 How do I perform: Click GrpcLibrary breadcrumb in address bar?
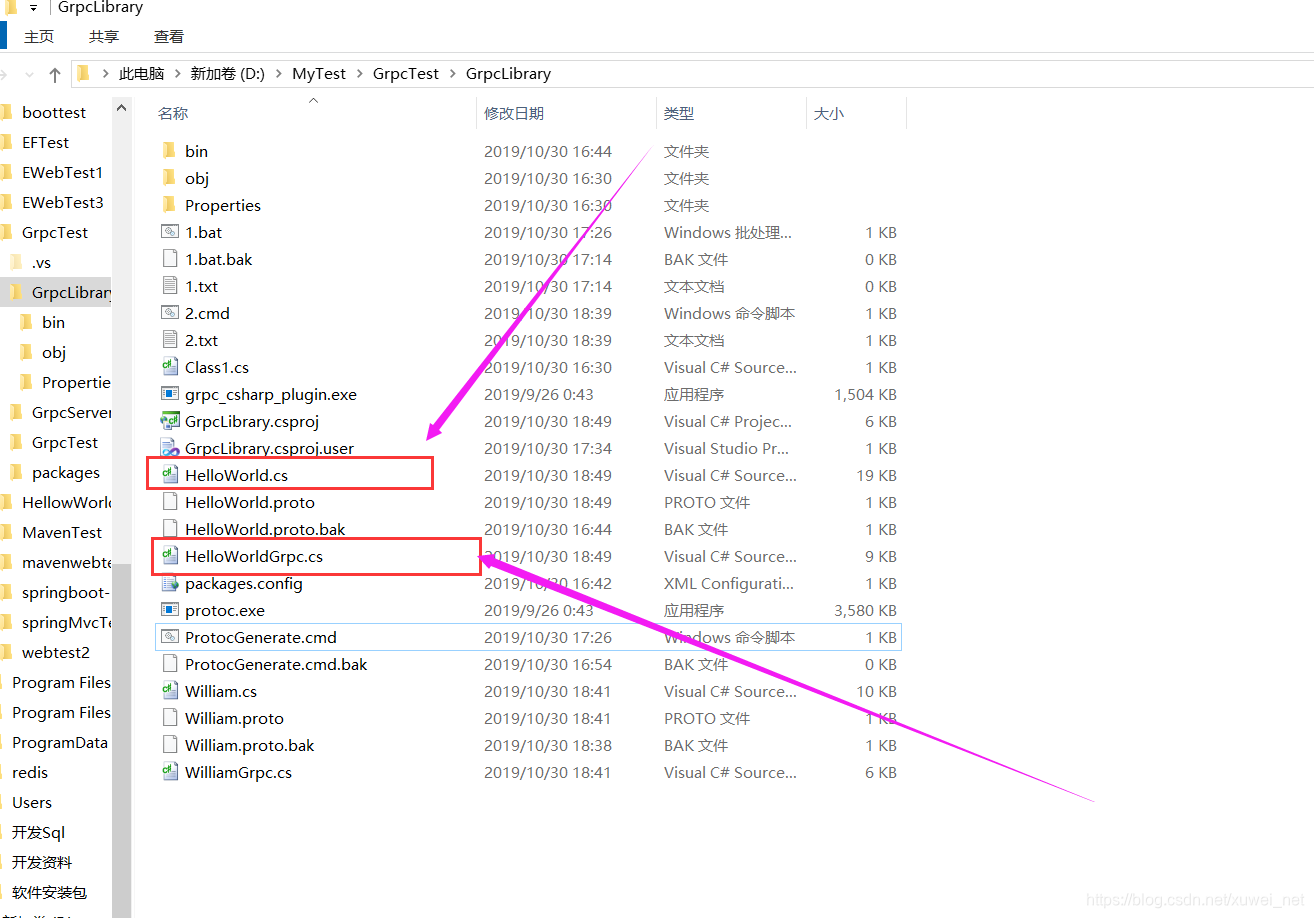pos(508,74)
